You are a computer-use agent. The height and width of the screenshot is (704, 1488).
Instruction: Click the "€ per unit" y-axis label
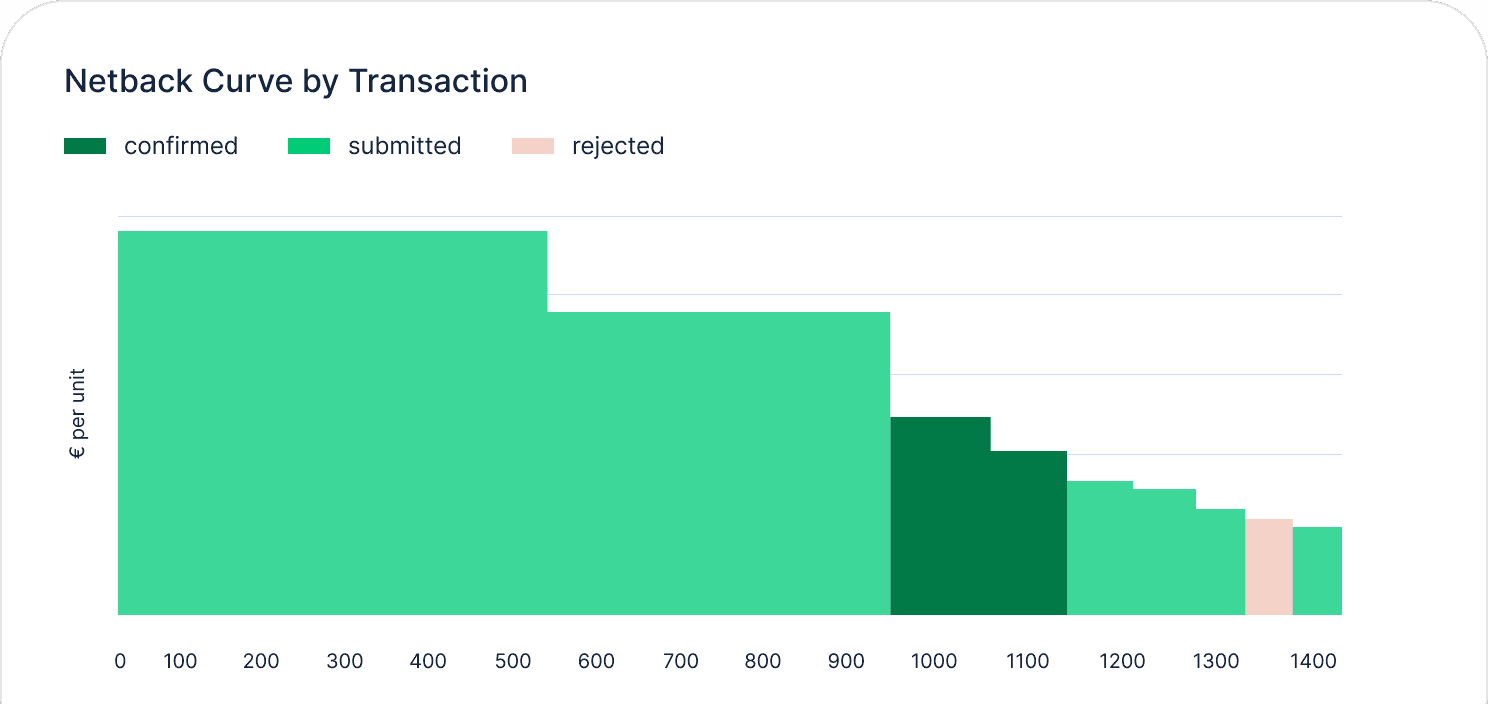tap(77, 414)
